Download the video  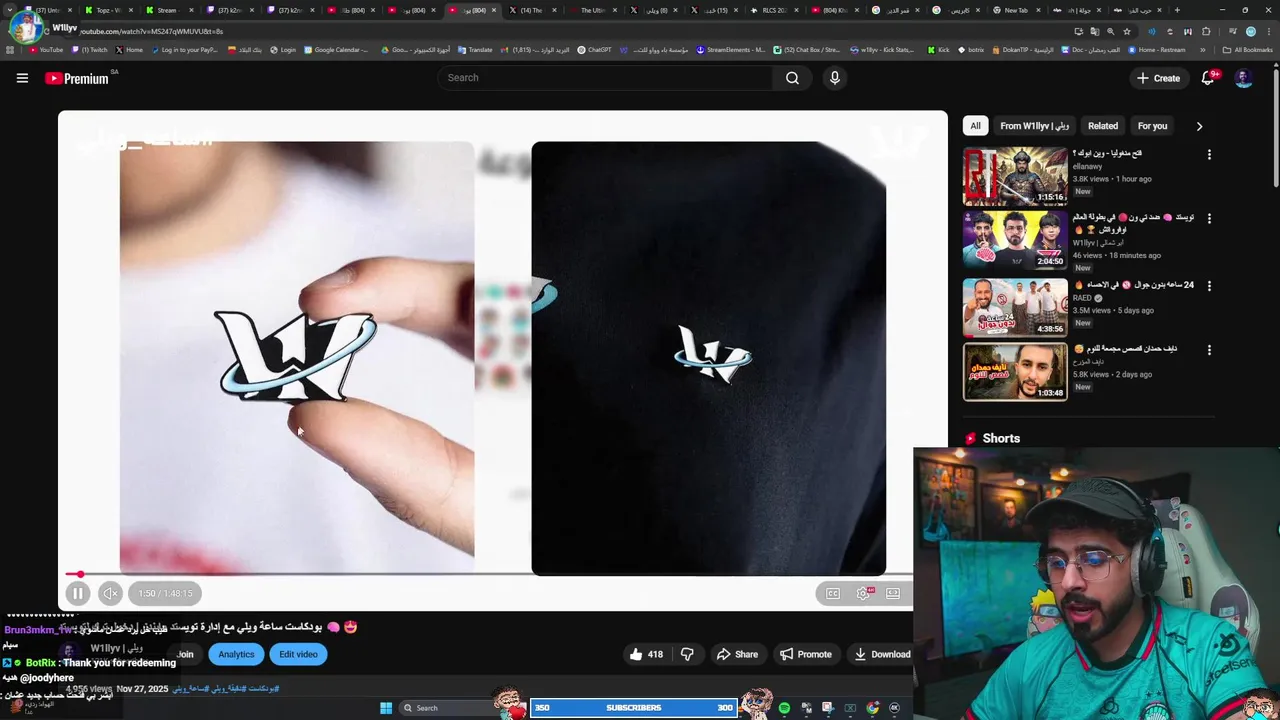click(882, 654)
